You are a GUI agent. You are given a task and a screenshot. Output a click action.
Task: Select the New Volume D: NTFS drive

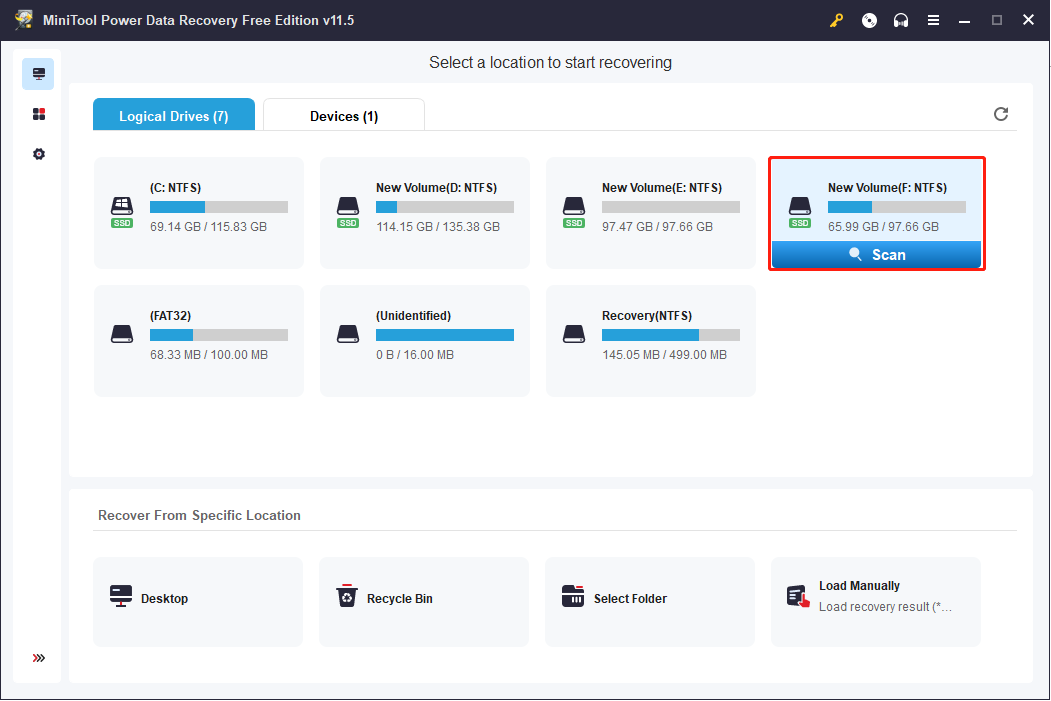pos(425,212)
